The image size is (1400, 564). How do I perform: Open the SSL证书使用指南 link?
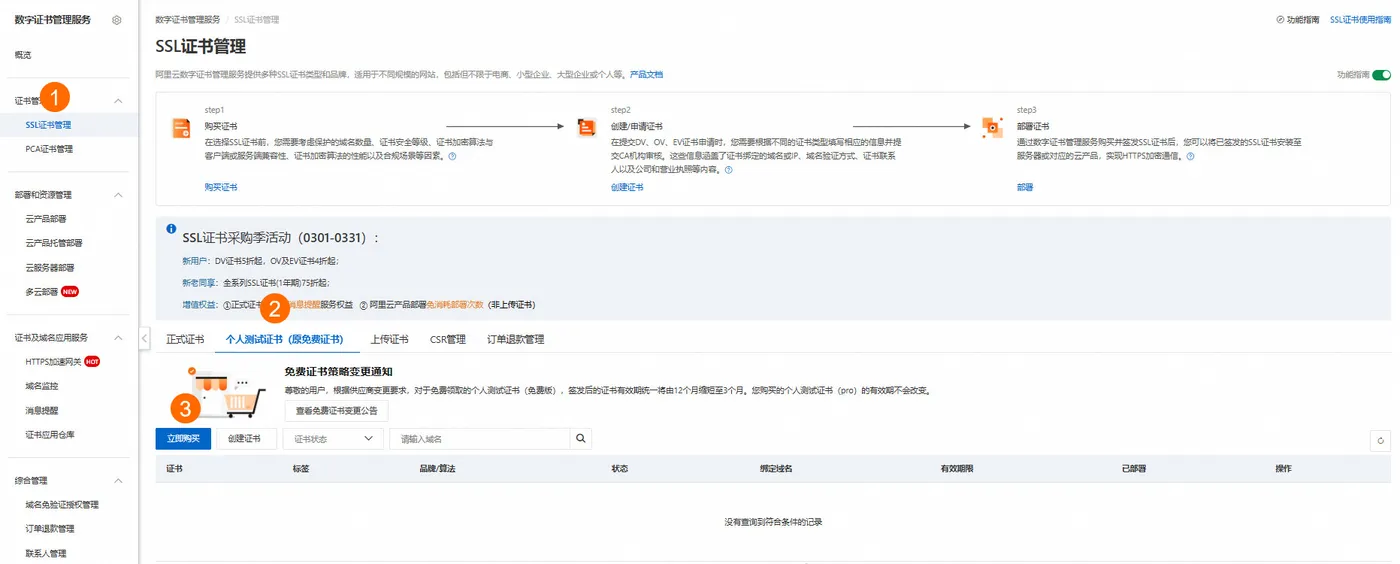[x=1360, y=20]
